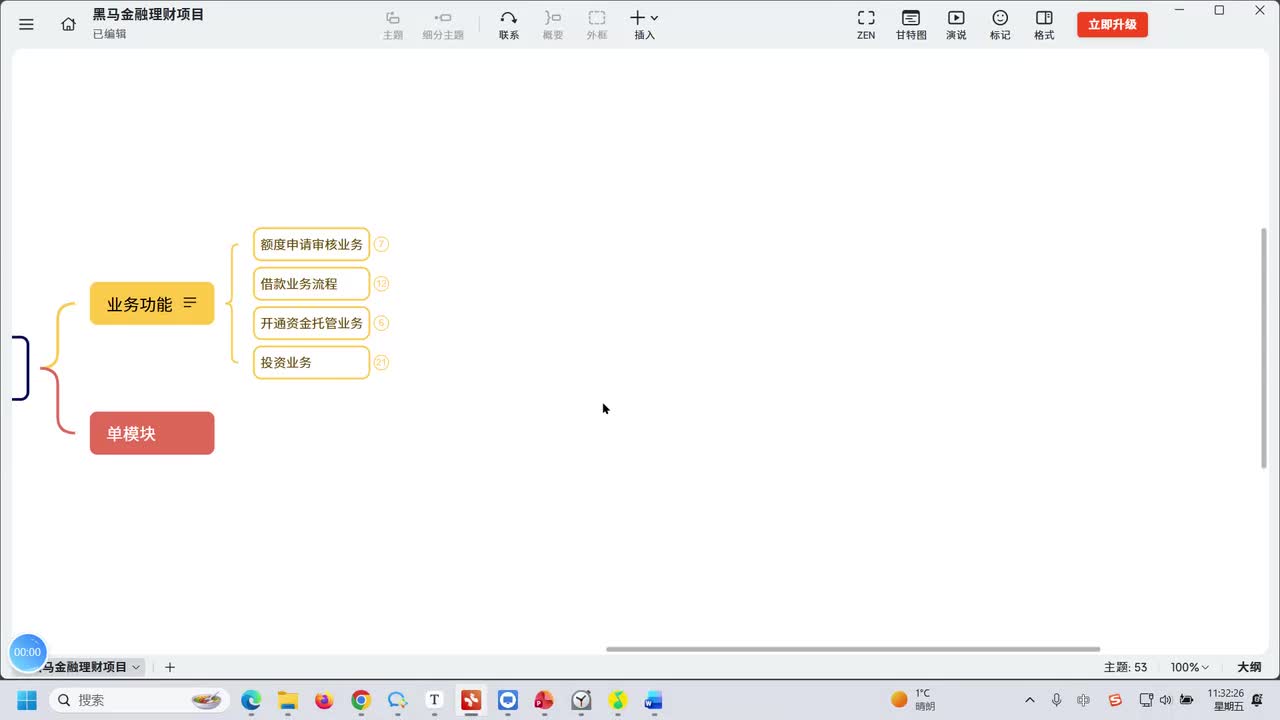Image resolution: width=1280 pixels, height=720 pixels.
Task: Click the upgrade now (立即升级) button
Action: [1112, 24]
